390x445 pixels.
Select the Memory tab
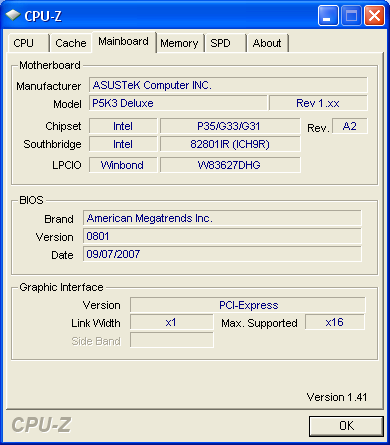179,43
